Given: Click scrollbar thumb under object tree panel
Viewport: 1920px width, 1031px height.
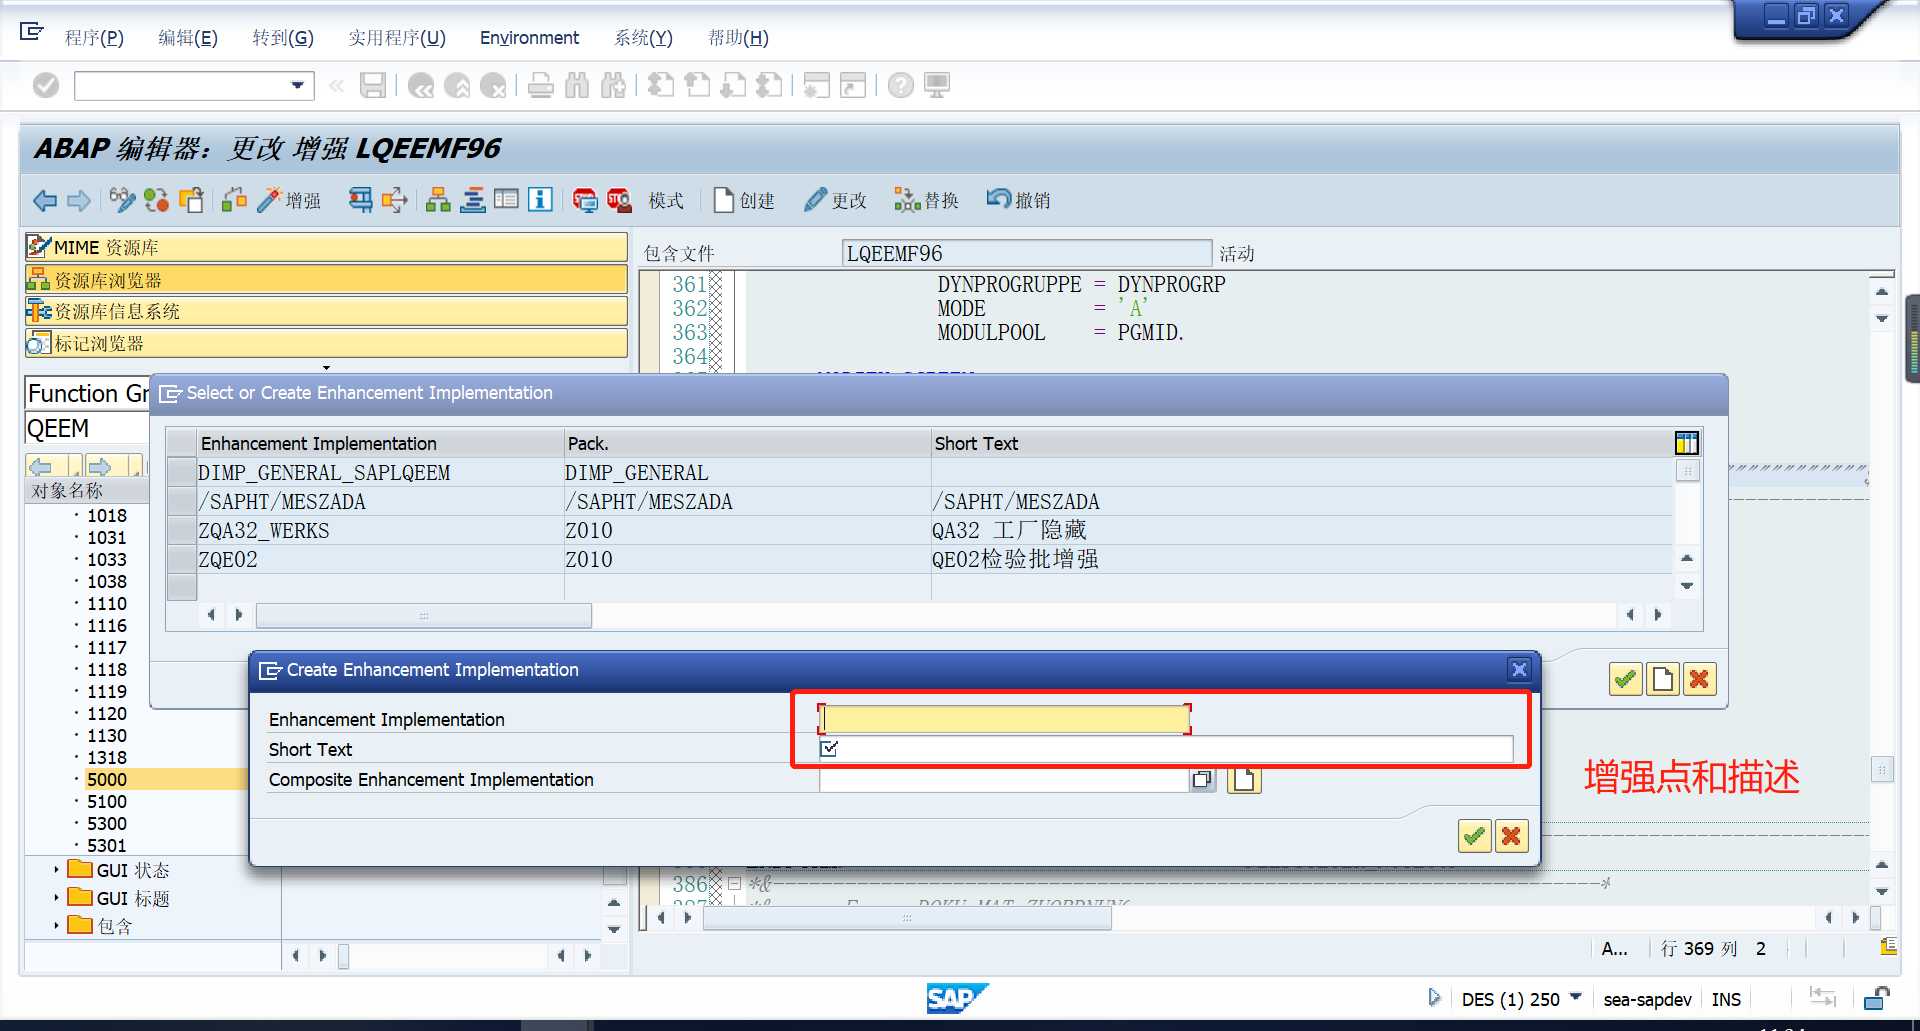Looking at the screenshot, I should tap(343, 957).
